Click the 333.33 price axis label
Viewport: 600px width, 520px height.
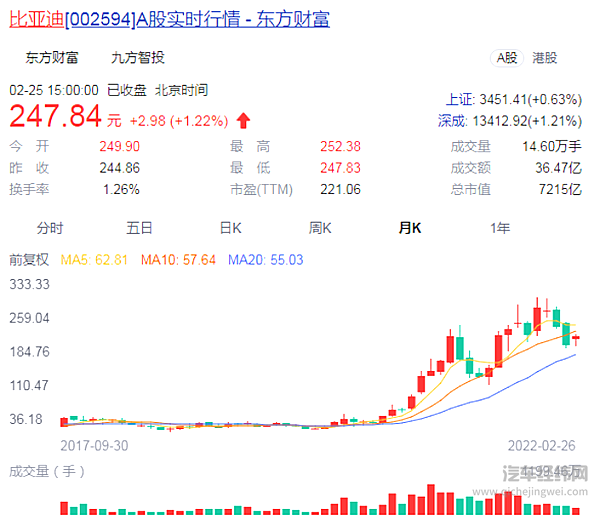29,285
